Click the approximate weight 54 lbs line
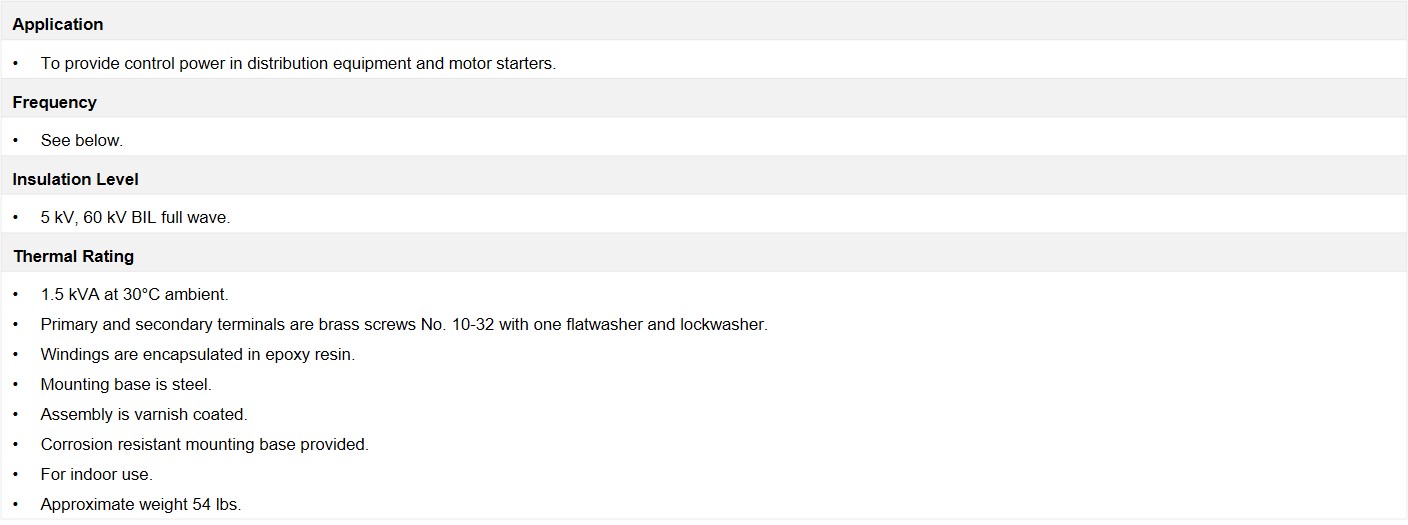The image size is (1408, 525). pyautogui.click(x=141, y=504)
